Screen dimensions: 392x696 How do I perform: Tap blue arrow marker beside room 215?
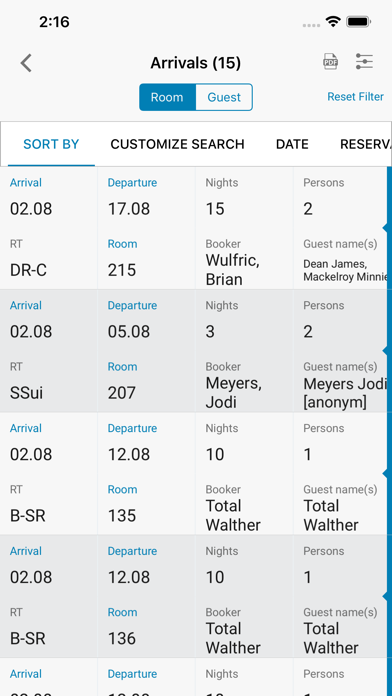coord(386,228)
